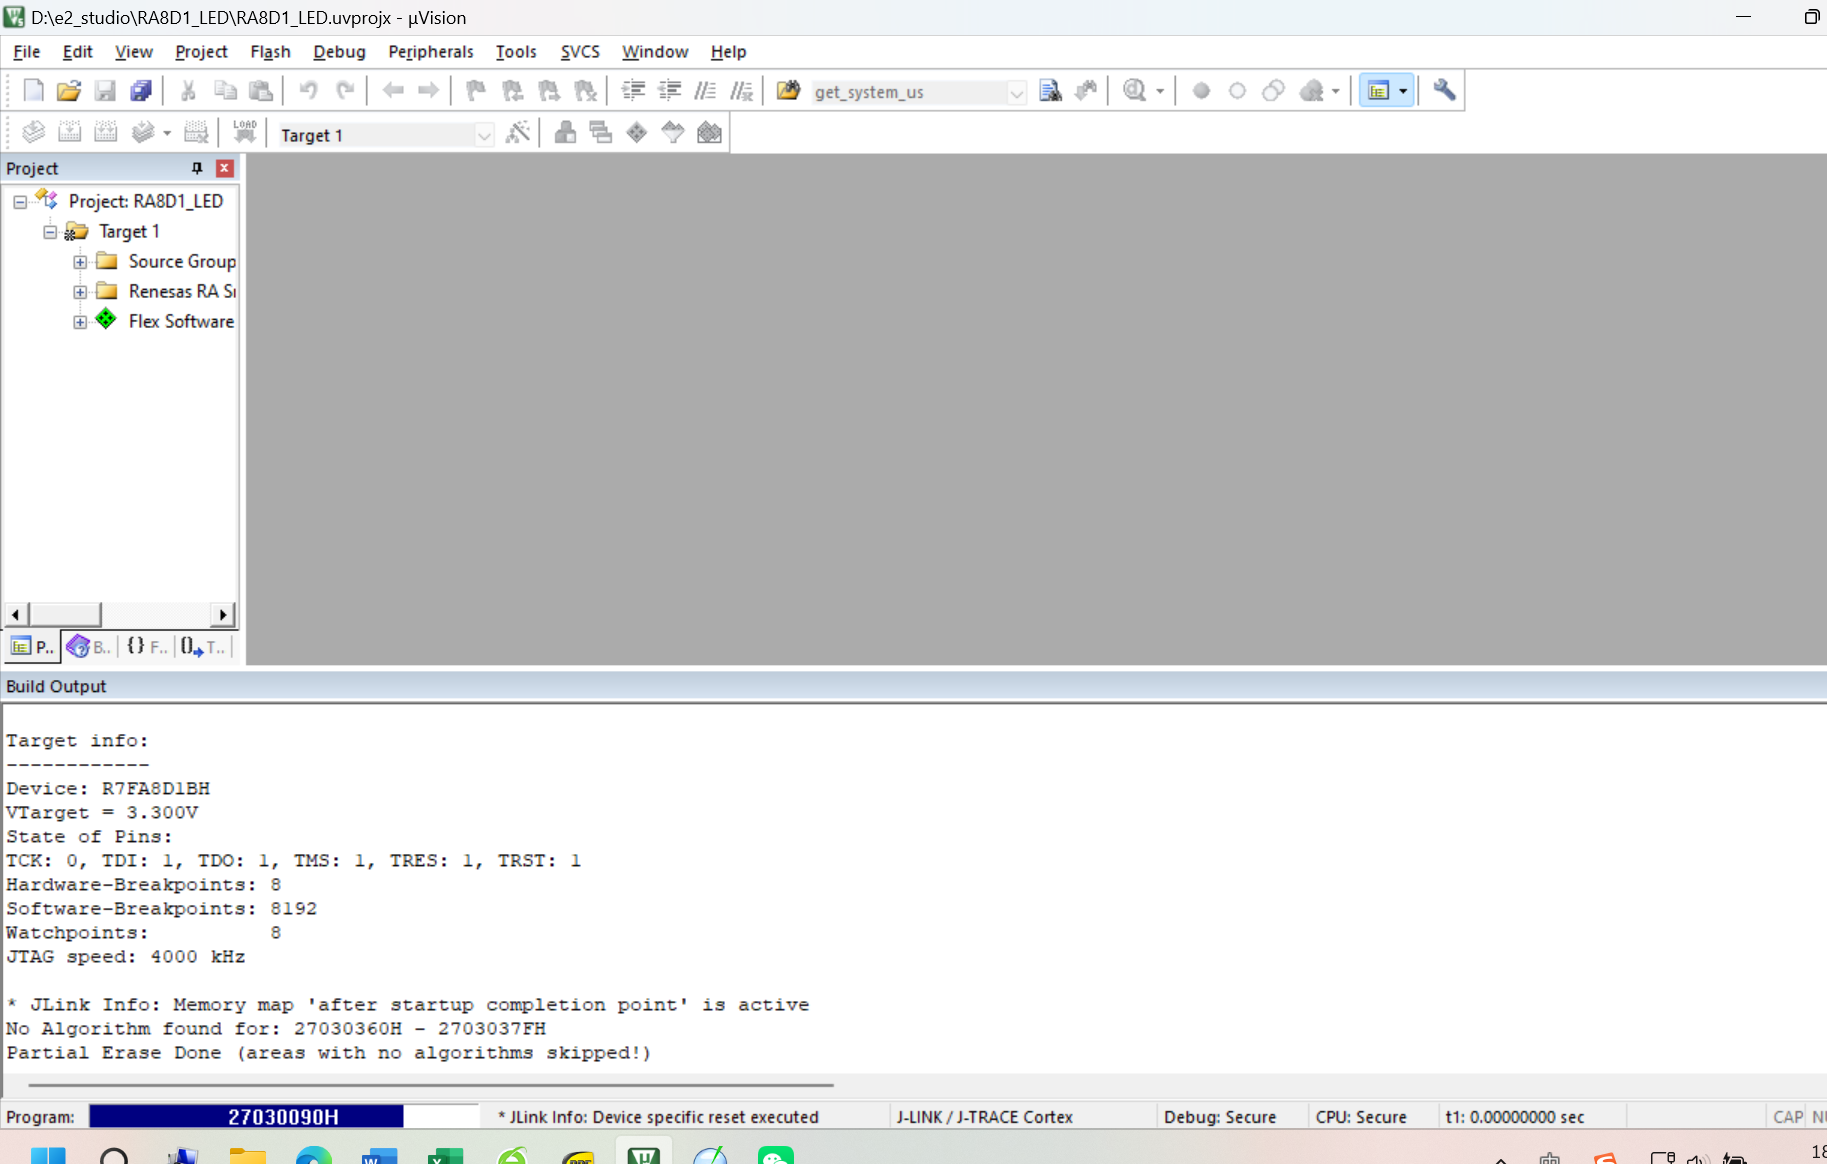This screenshot has width=1827, height=1164.
Task: Toggle auto-hide pin on Project panel
Action: click(x=197, y=168)
